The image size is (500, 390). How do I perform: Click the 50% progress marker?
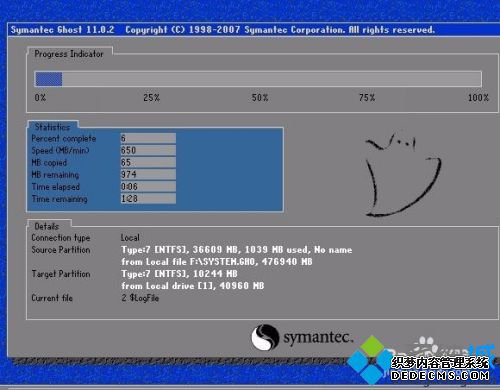click(x=260, y=98)
